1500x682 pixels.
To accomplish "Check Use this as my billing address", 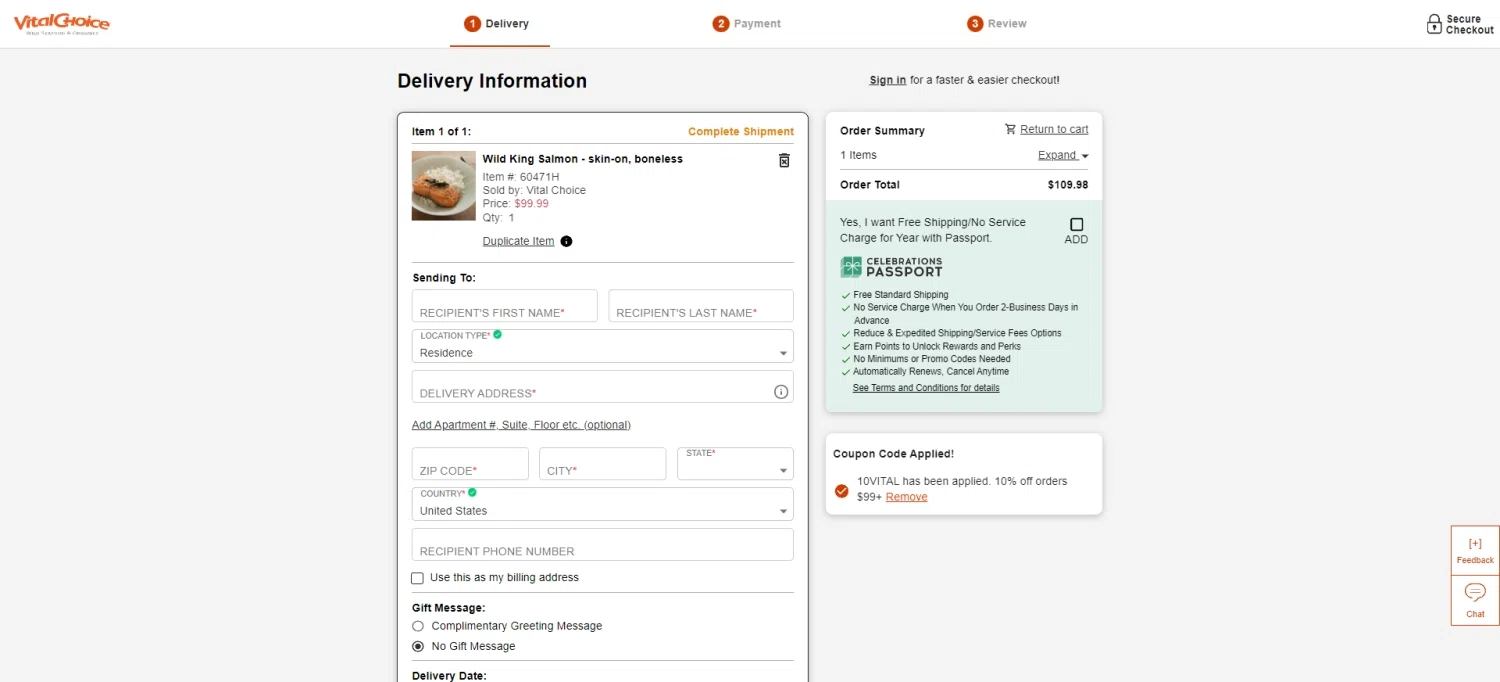I will [x=417, y=578].
